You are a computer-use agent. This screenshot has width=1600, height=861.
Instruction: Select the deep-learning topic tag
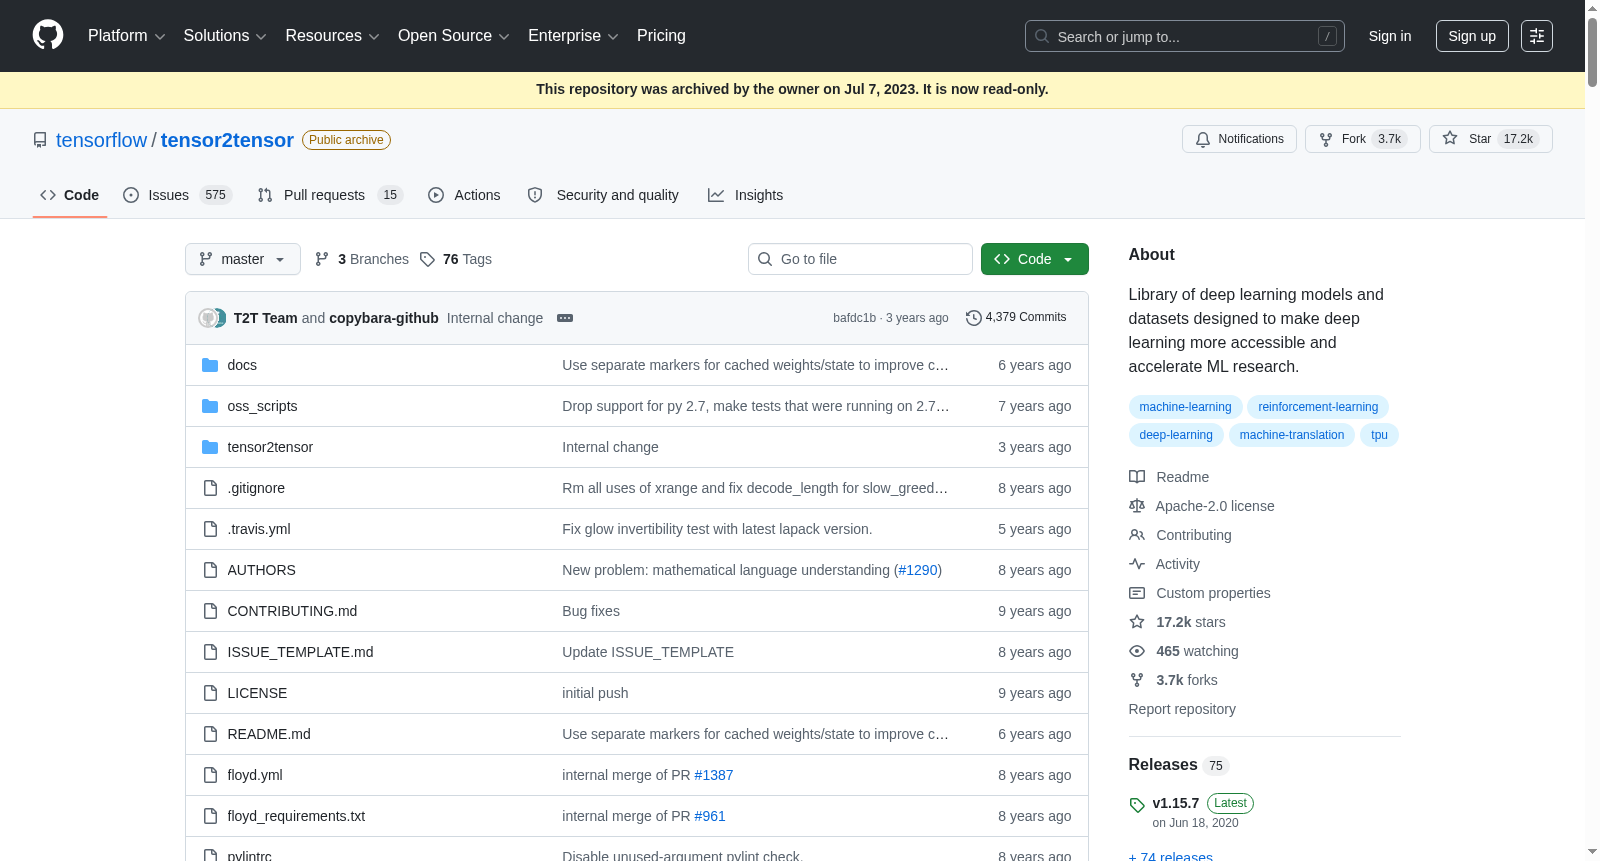click(1176, 435)
